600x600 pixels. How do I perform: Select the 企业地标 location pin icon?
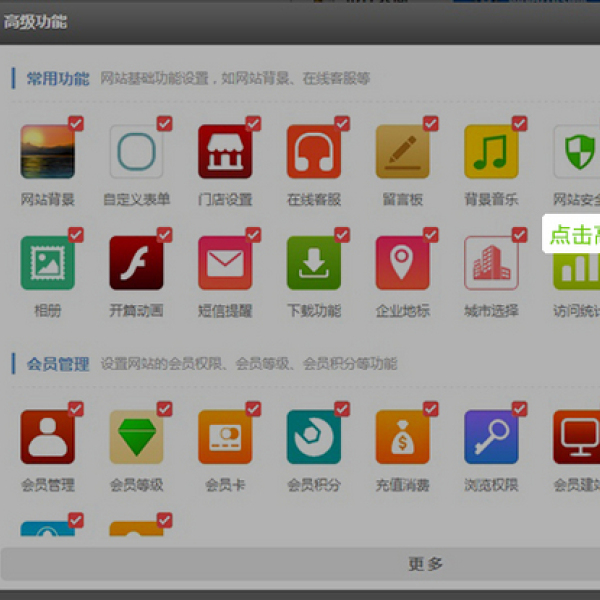pyautogui.click(x=402, y=263)
